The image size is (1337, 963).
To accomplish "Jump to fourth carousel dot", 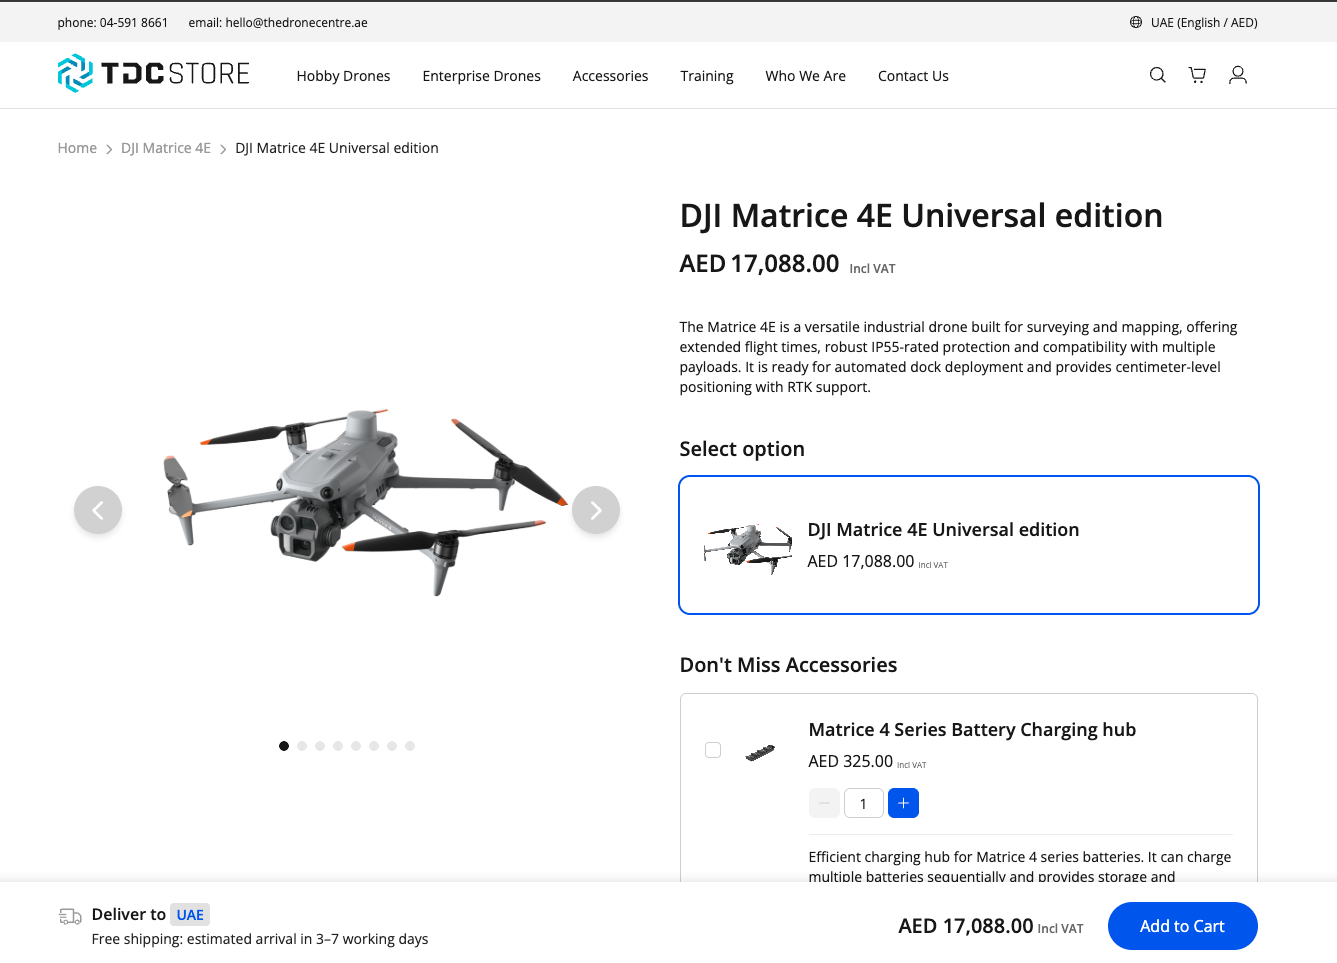I will click(x=338, y=746).
